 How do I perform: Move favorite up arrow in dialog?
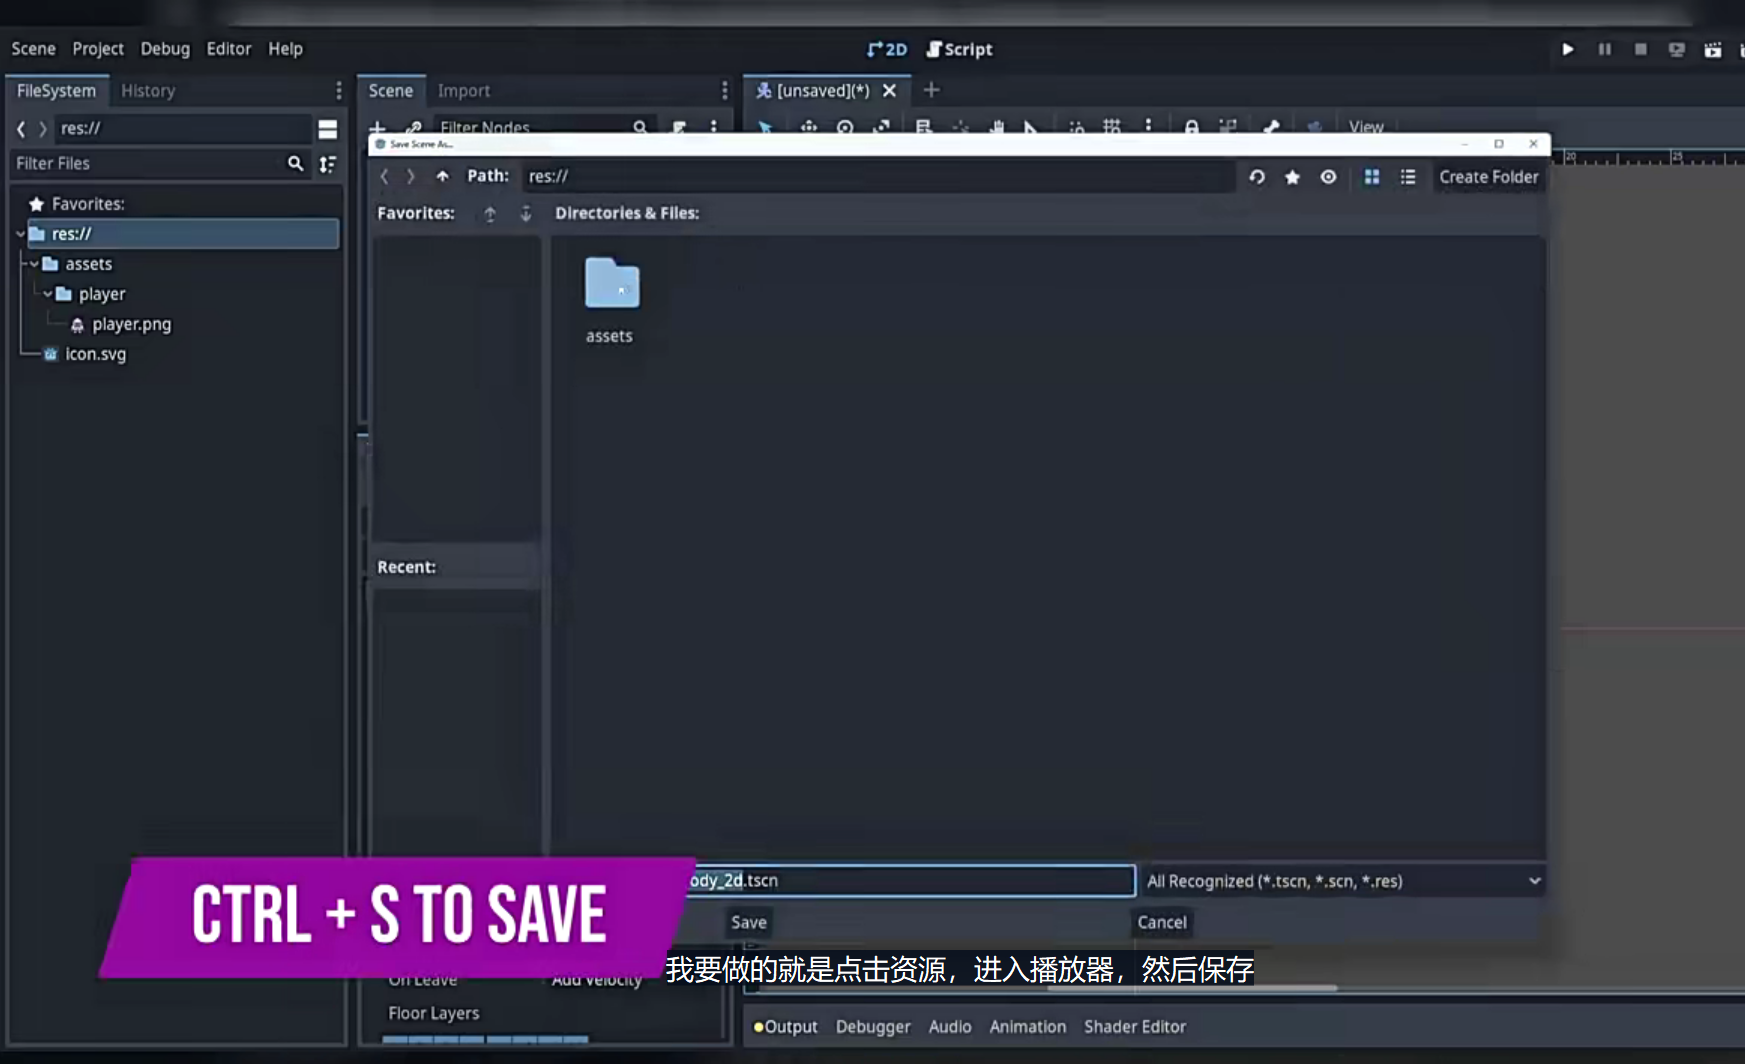click(x=490, y=213)
